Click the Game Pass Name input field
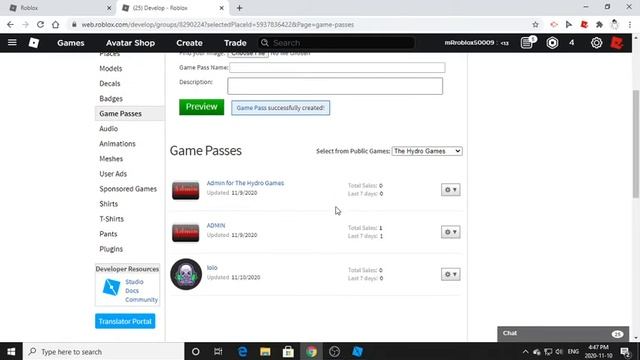 337,68
